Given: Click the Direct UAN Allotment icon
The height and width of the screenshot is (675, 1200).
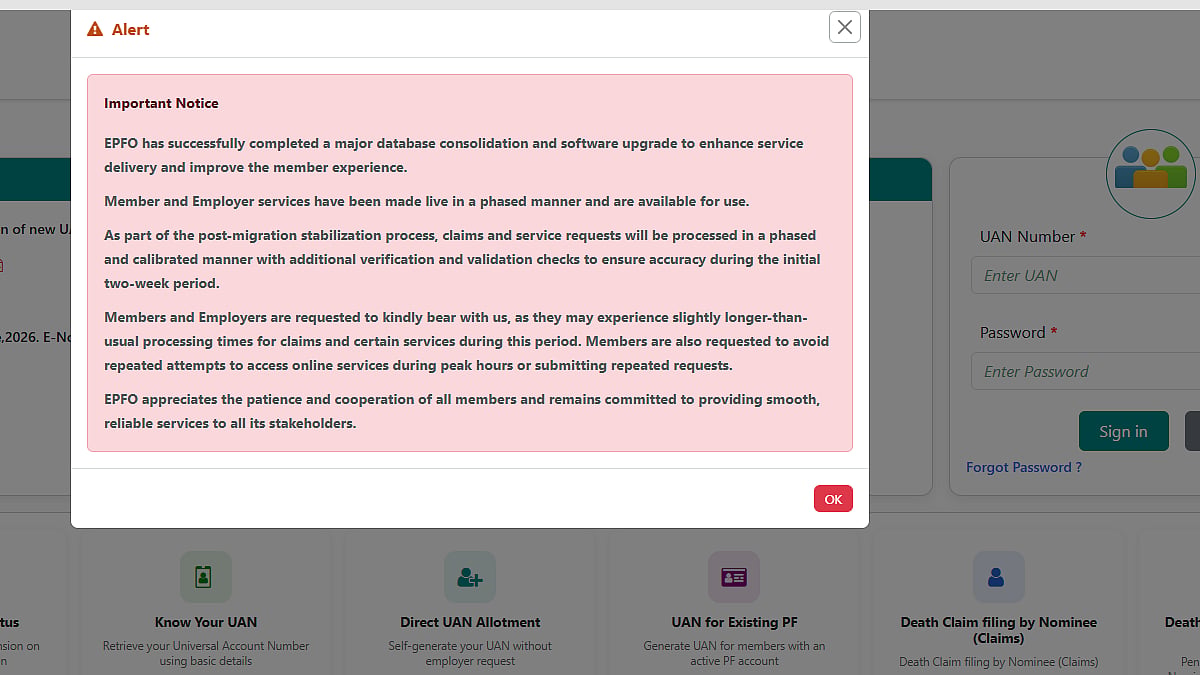Looking at the screenshot, I should click(470, 577).
